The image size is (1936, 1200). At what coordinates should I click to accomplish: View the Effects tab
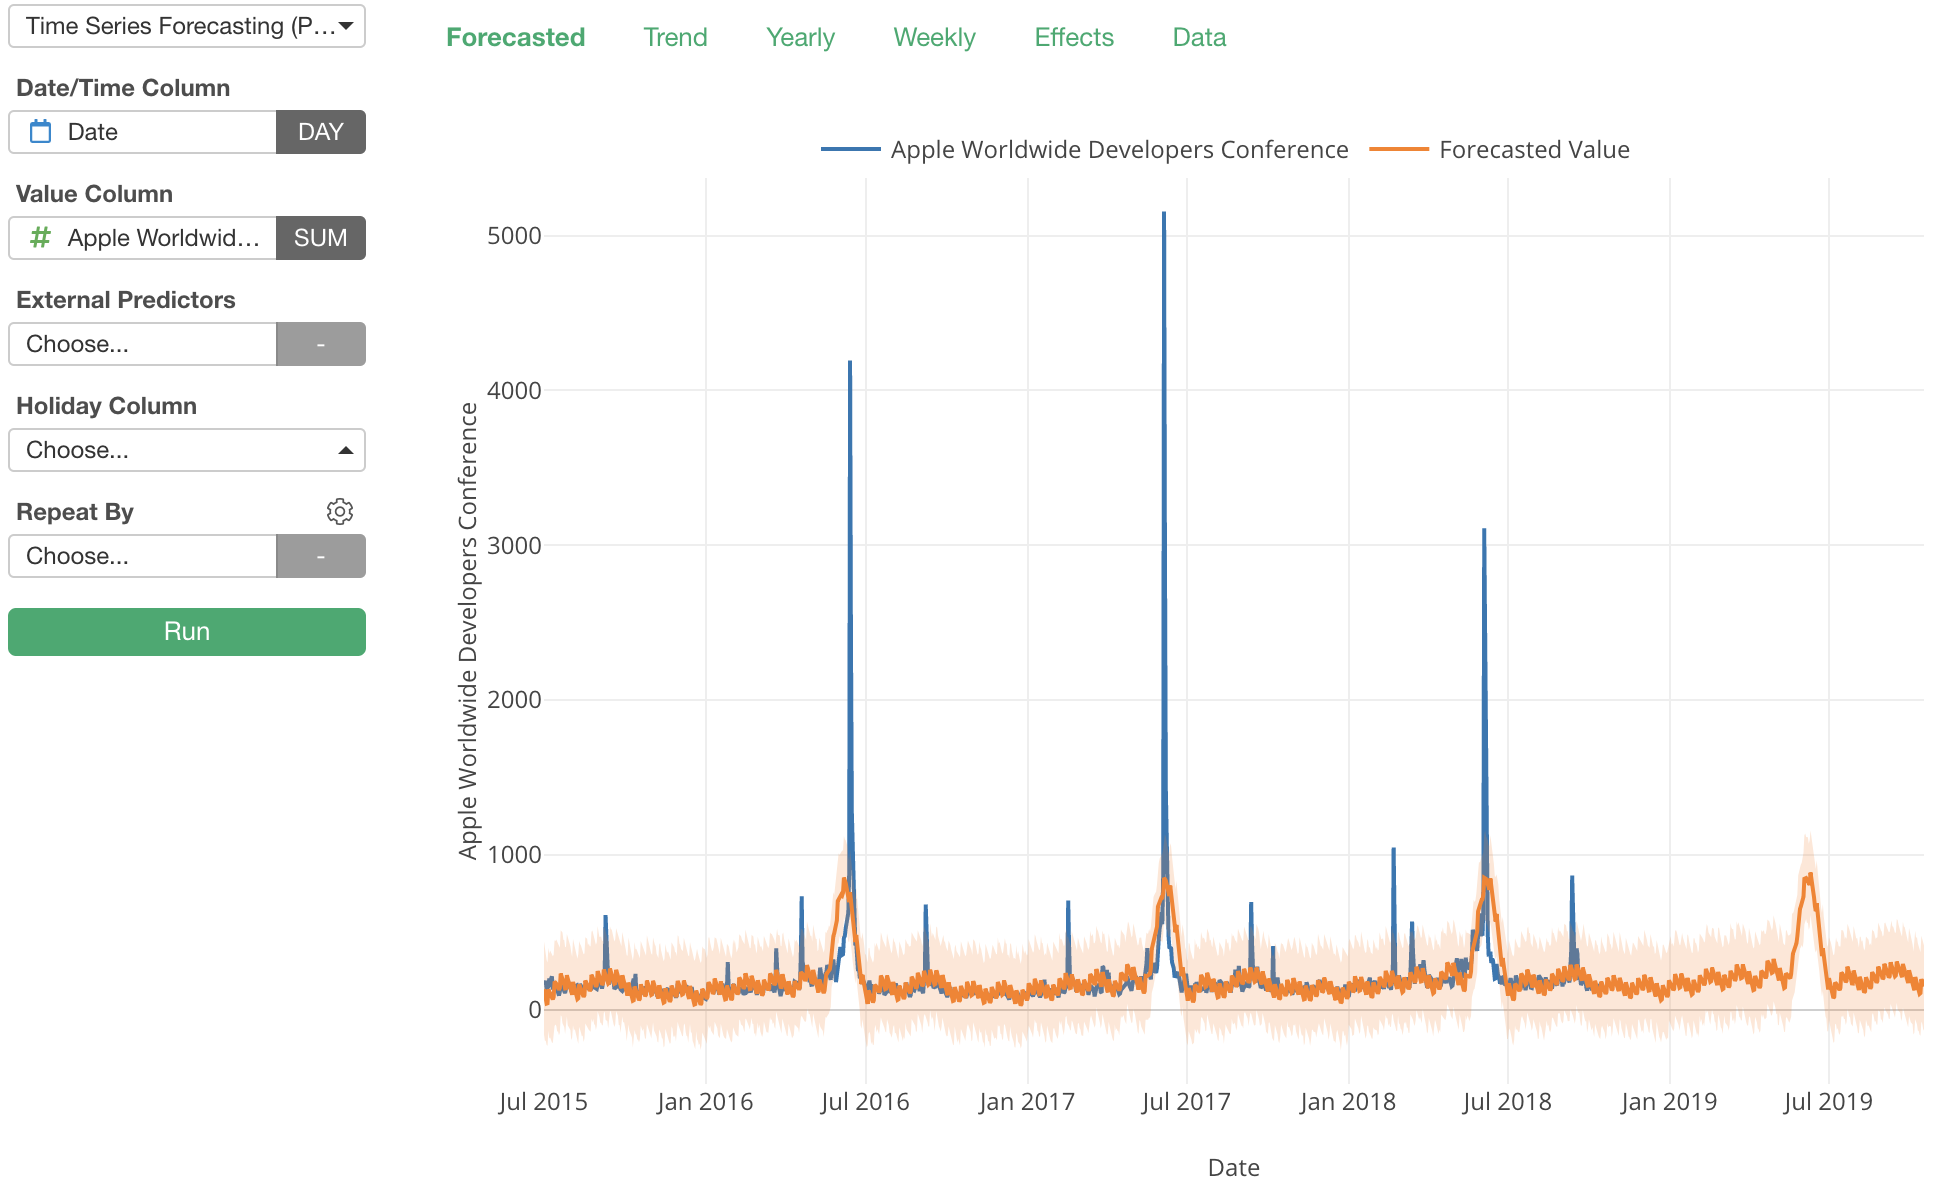point(1074,37)
